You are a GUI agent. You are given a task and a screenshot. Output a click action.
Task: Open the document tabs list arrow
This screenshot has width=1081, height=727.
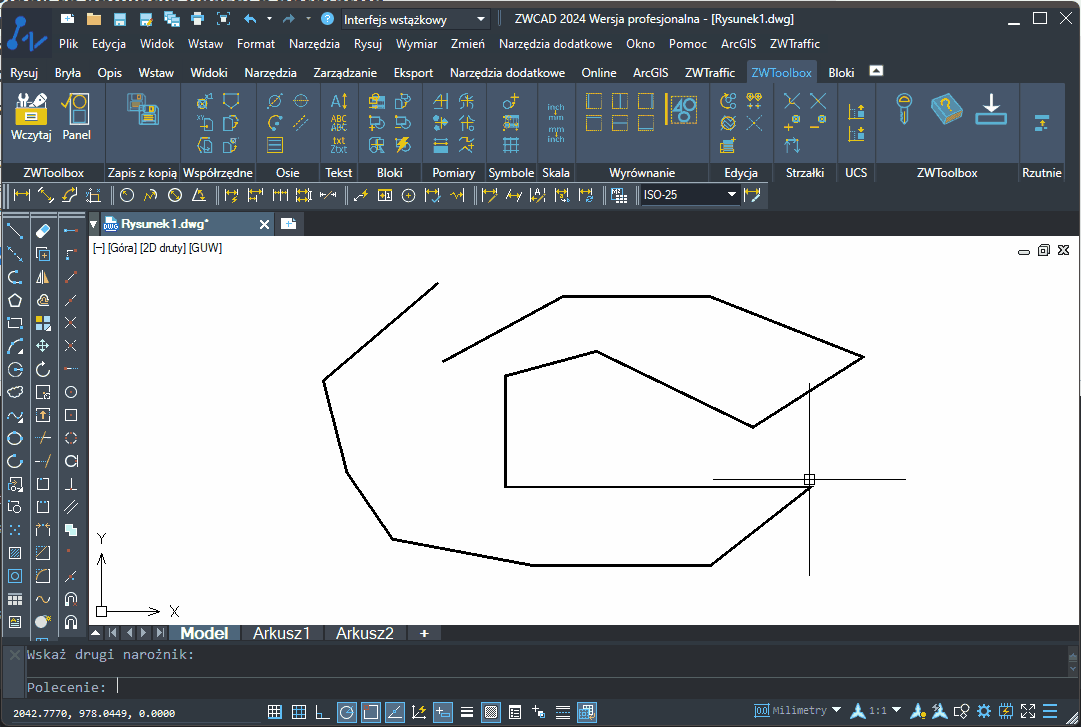pyautogui.click(x=94, y=224)
